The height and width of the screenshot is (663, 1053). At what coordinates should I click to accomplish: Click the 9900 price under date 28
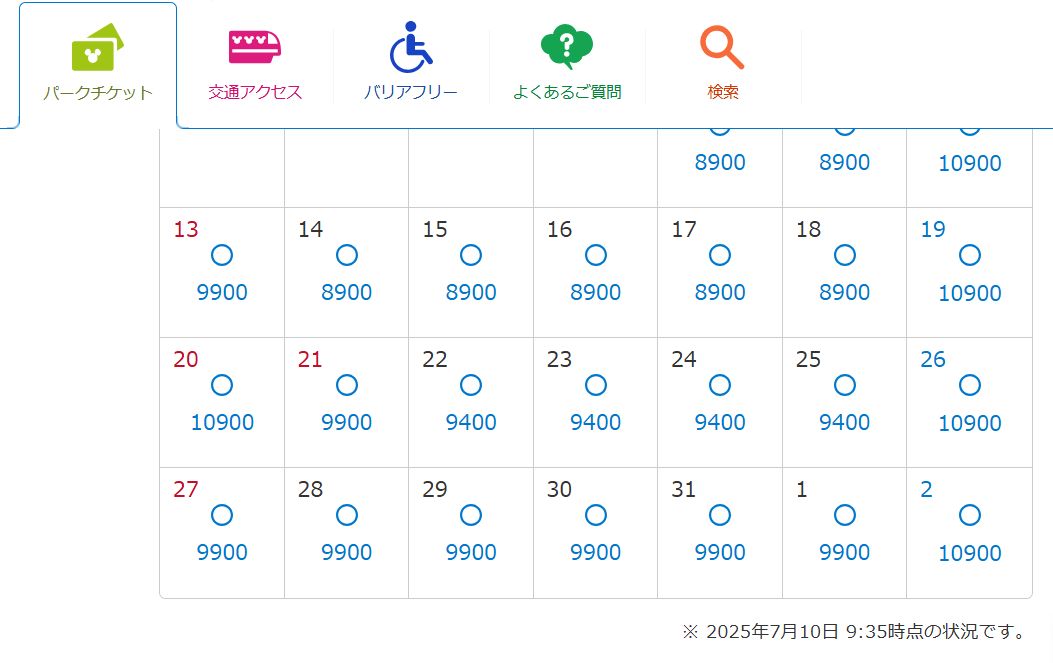pos(347,552)
